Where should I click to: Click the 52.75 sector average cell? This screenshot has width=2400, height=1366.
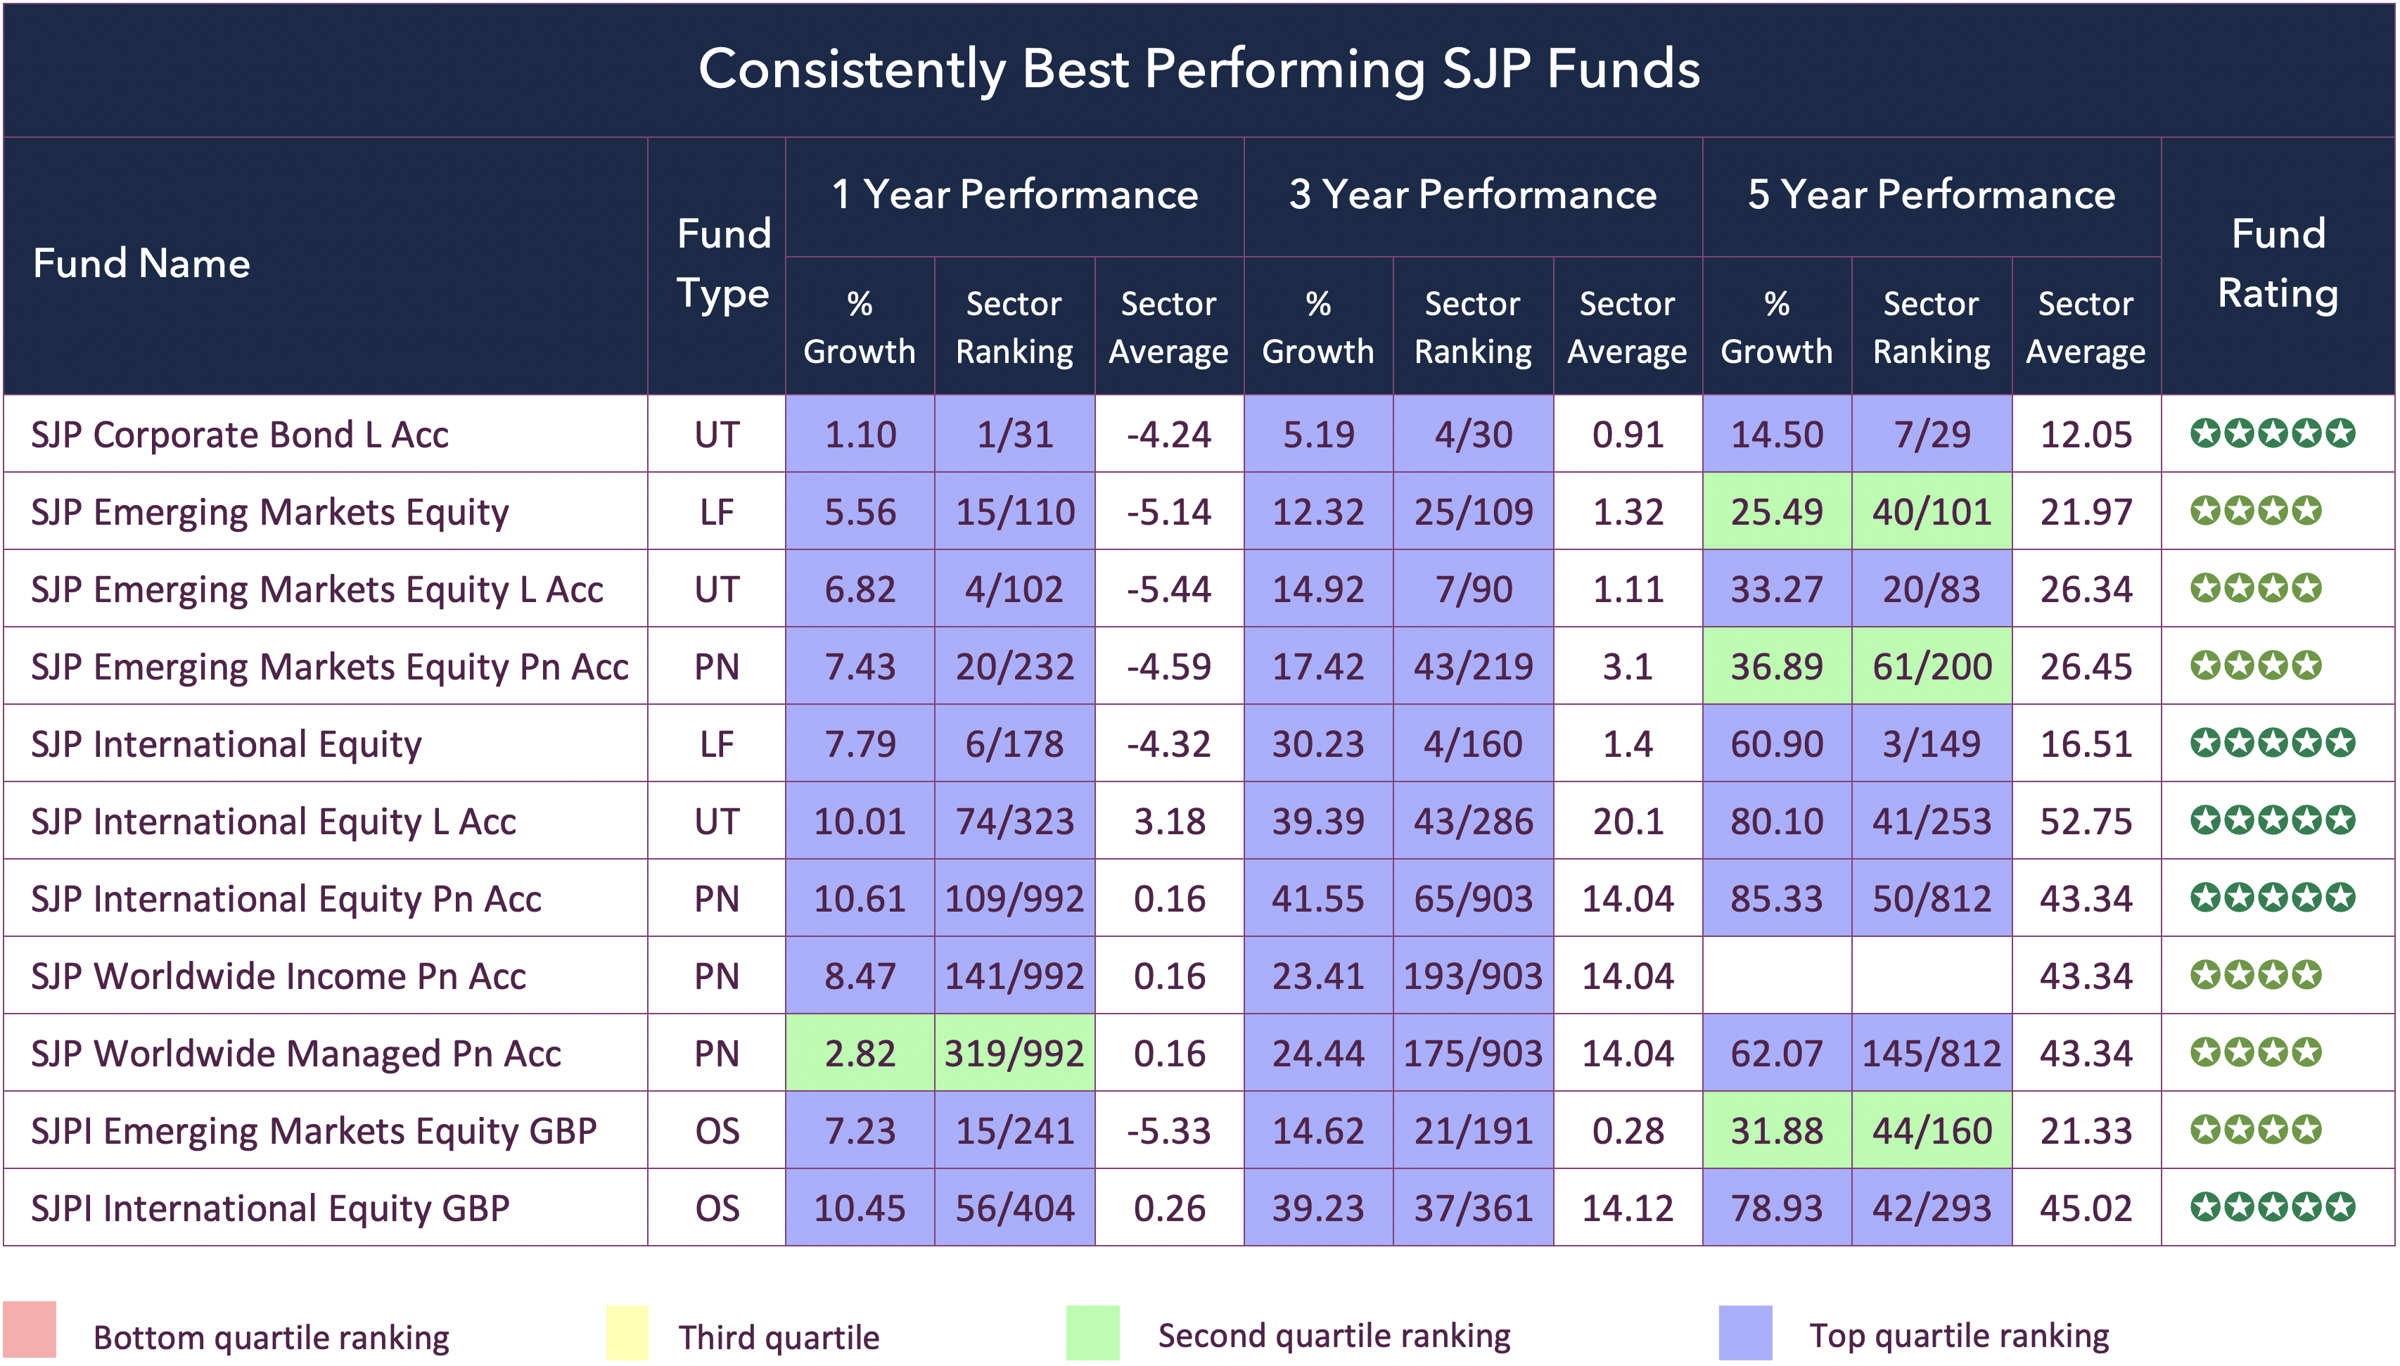coord(2087,821)
